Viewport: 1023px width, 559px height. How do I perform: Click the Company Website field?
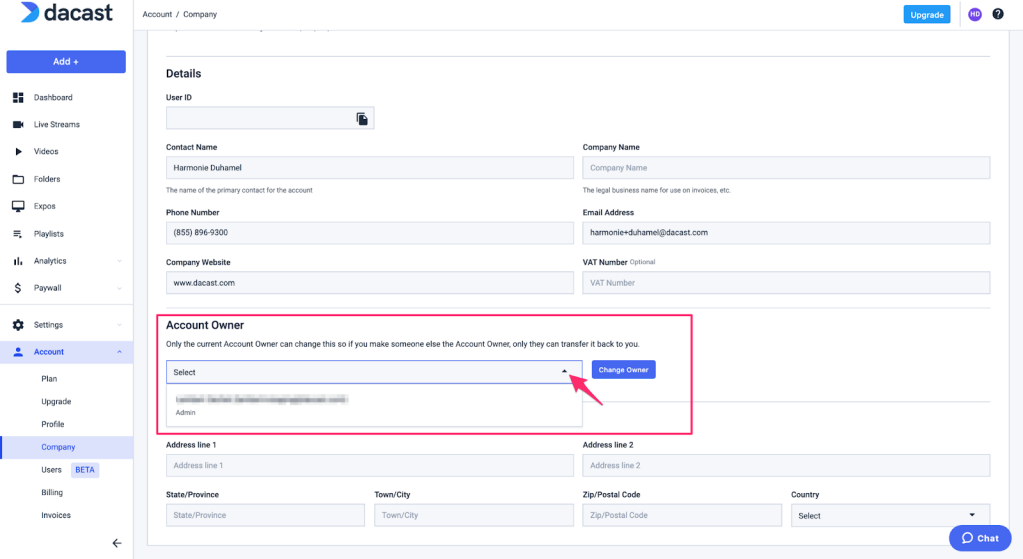(x=370, y=282)
